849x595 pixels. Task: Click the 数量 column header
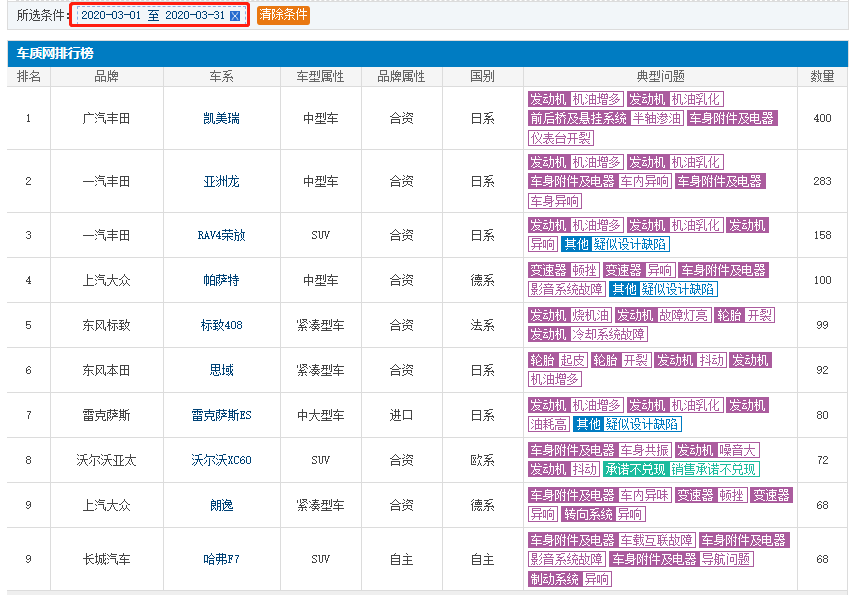point(822,76)
